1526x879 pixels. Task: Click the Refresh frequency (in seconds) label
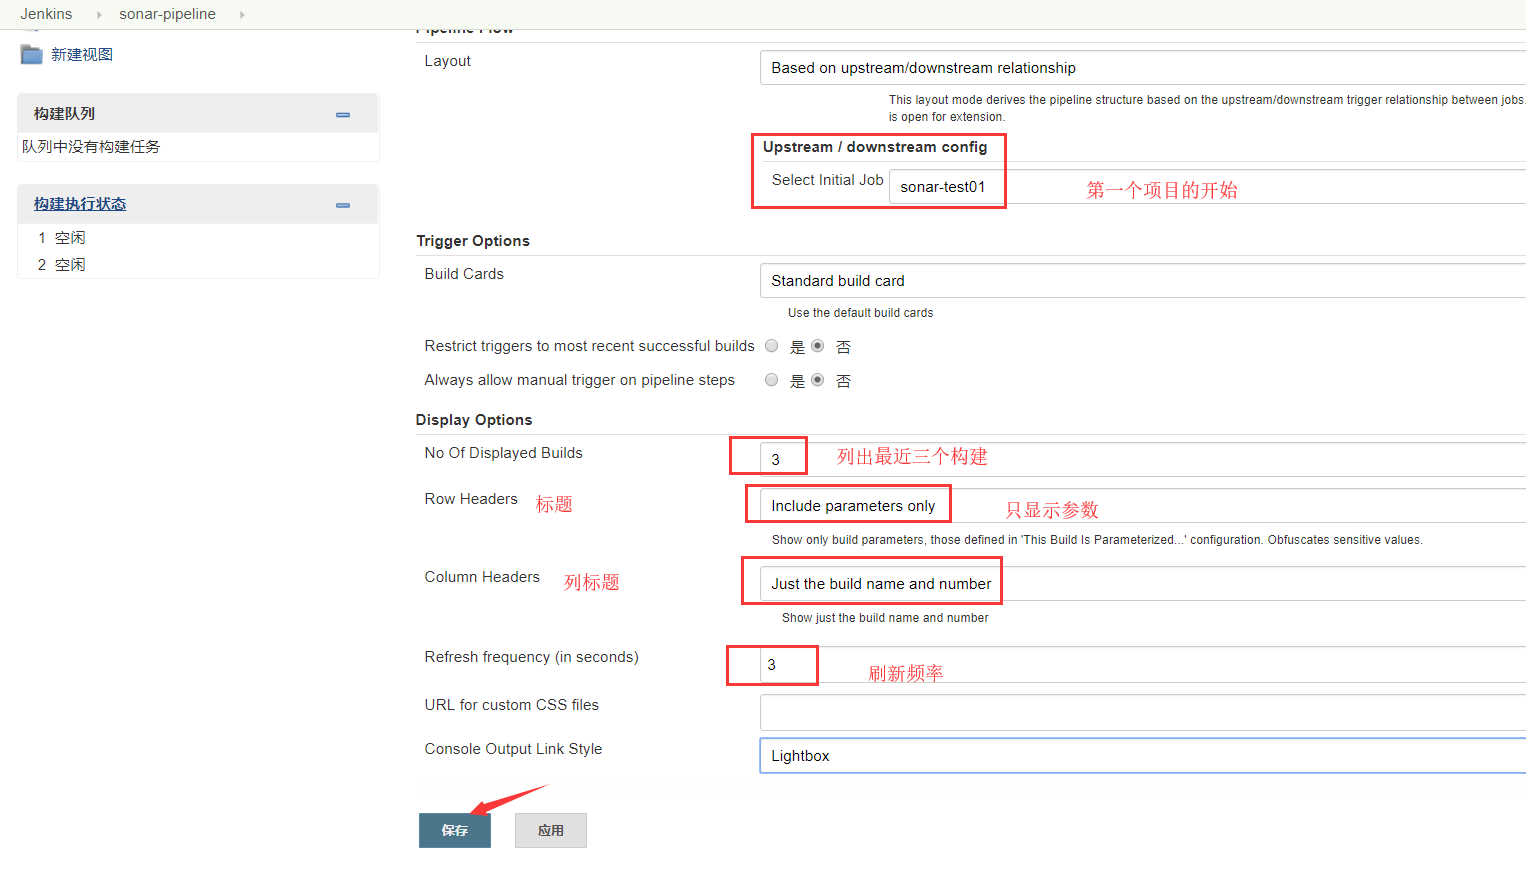coord(531,657)
